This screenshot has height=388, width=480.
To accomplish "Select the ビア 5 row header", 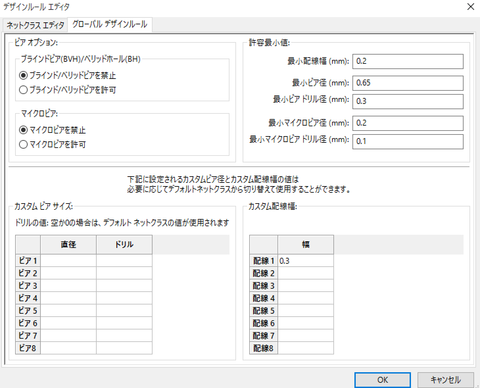I will click(28, 311).
